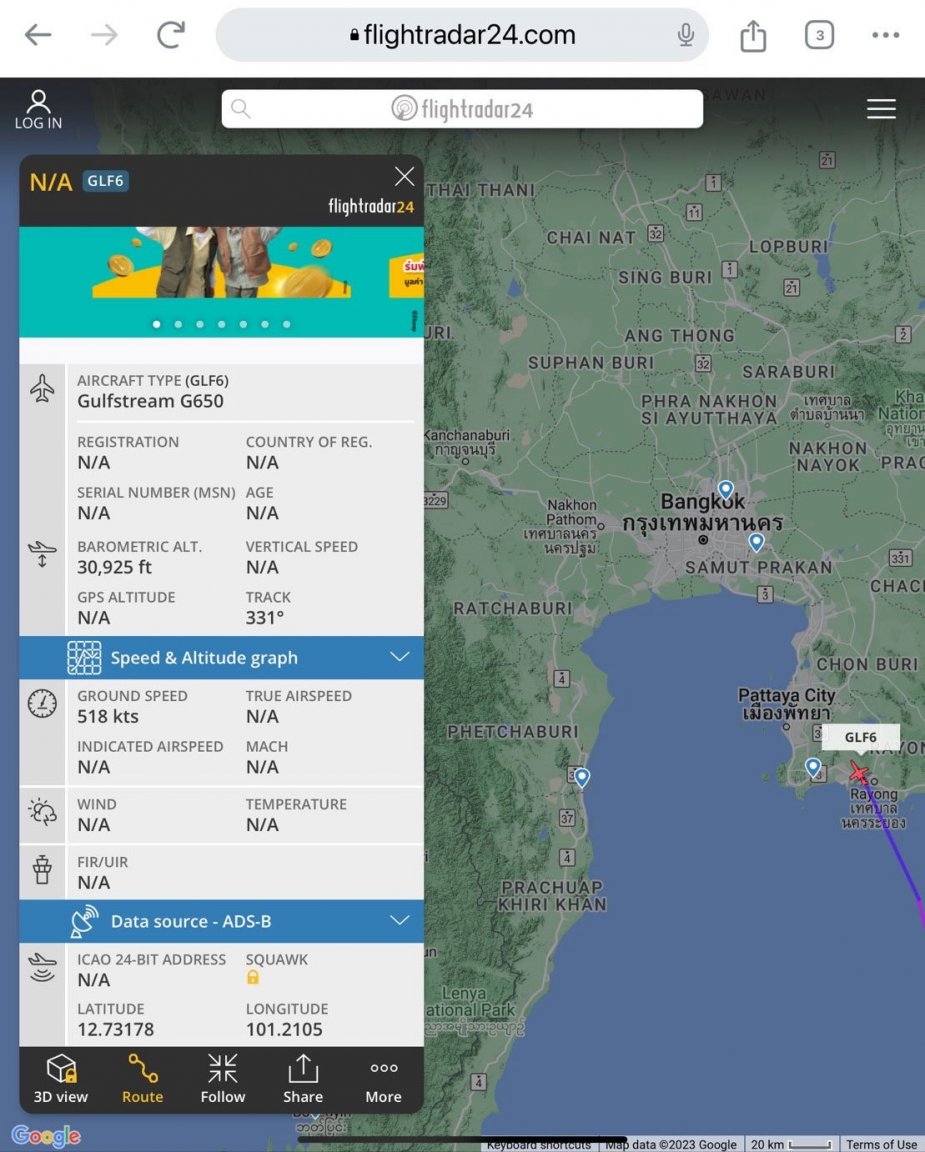Click the ADS-B satellite dish icon
Screen dimensions: 925x1152
[x=84, y=921]
